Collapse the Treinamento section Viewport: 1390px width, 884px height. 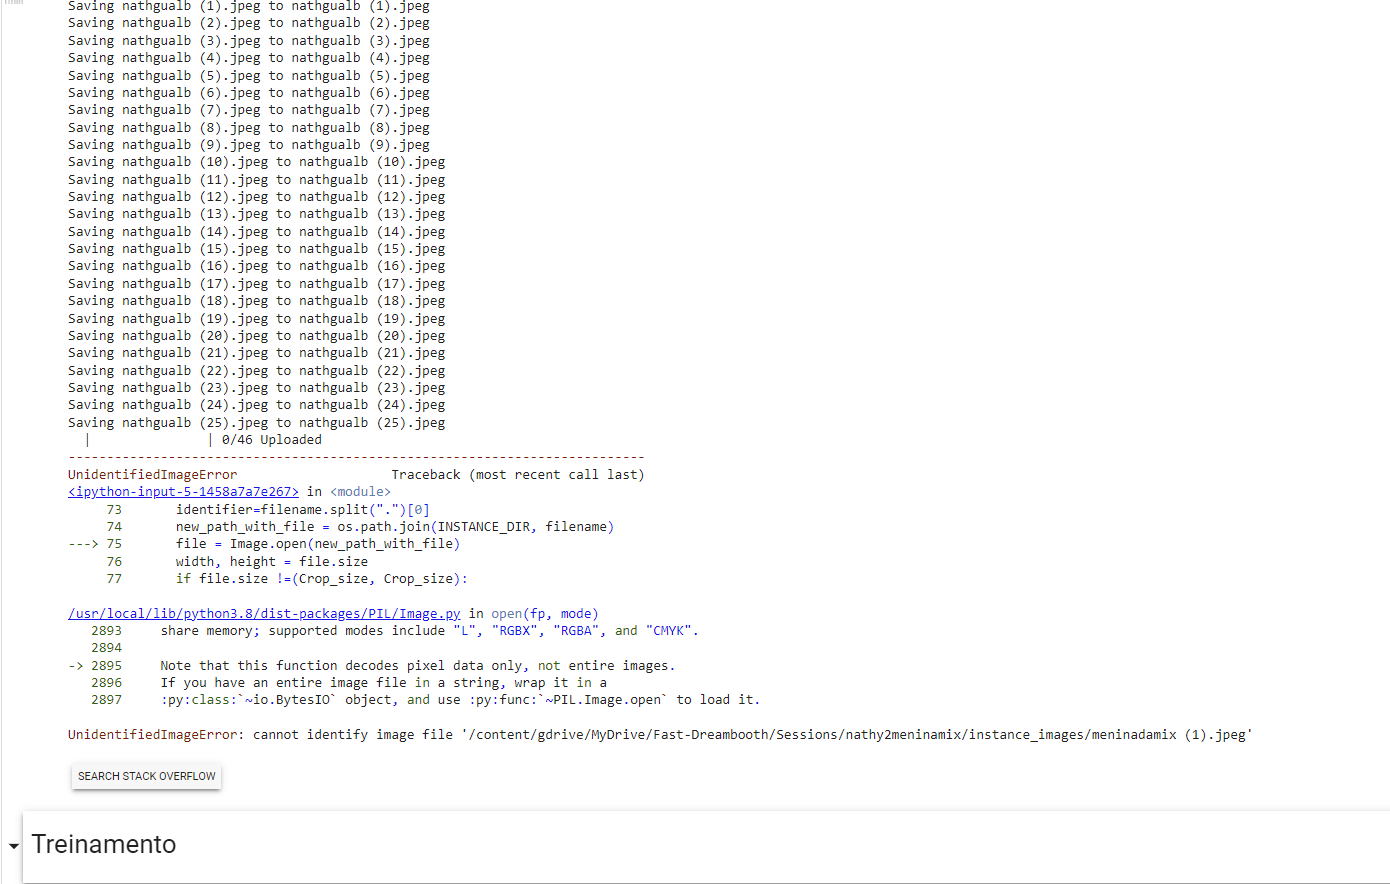click(x=12, y=846)
